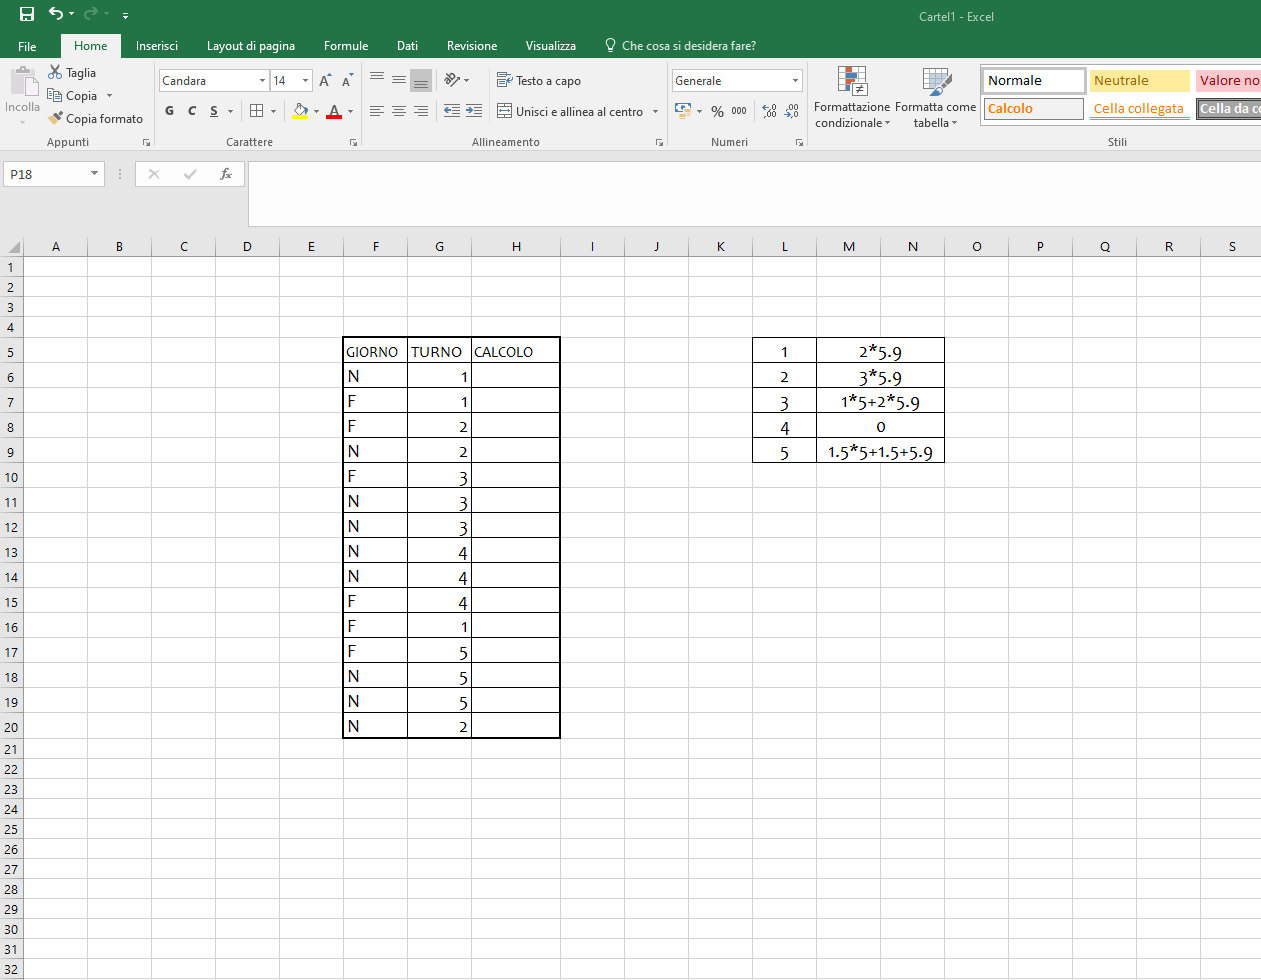Select the GIORNO header cell

[375, 351]
